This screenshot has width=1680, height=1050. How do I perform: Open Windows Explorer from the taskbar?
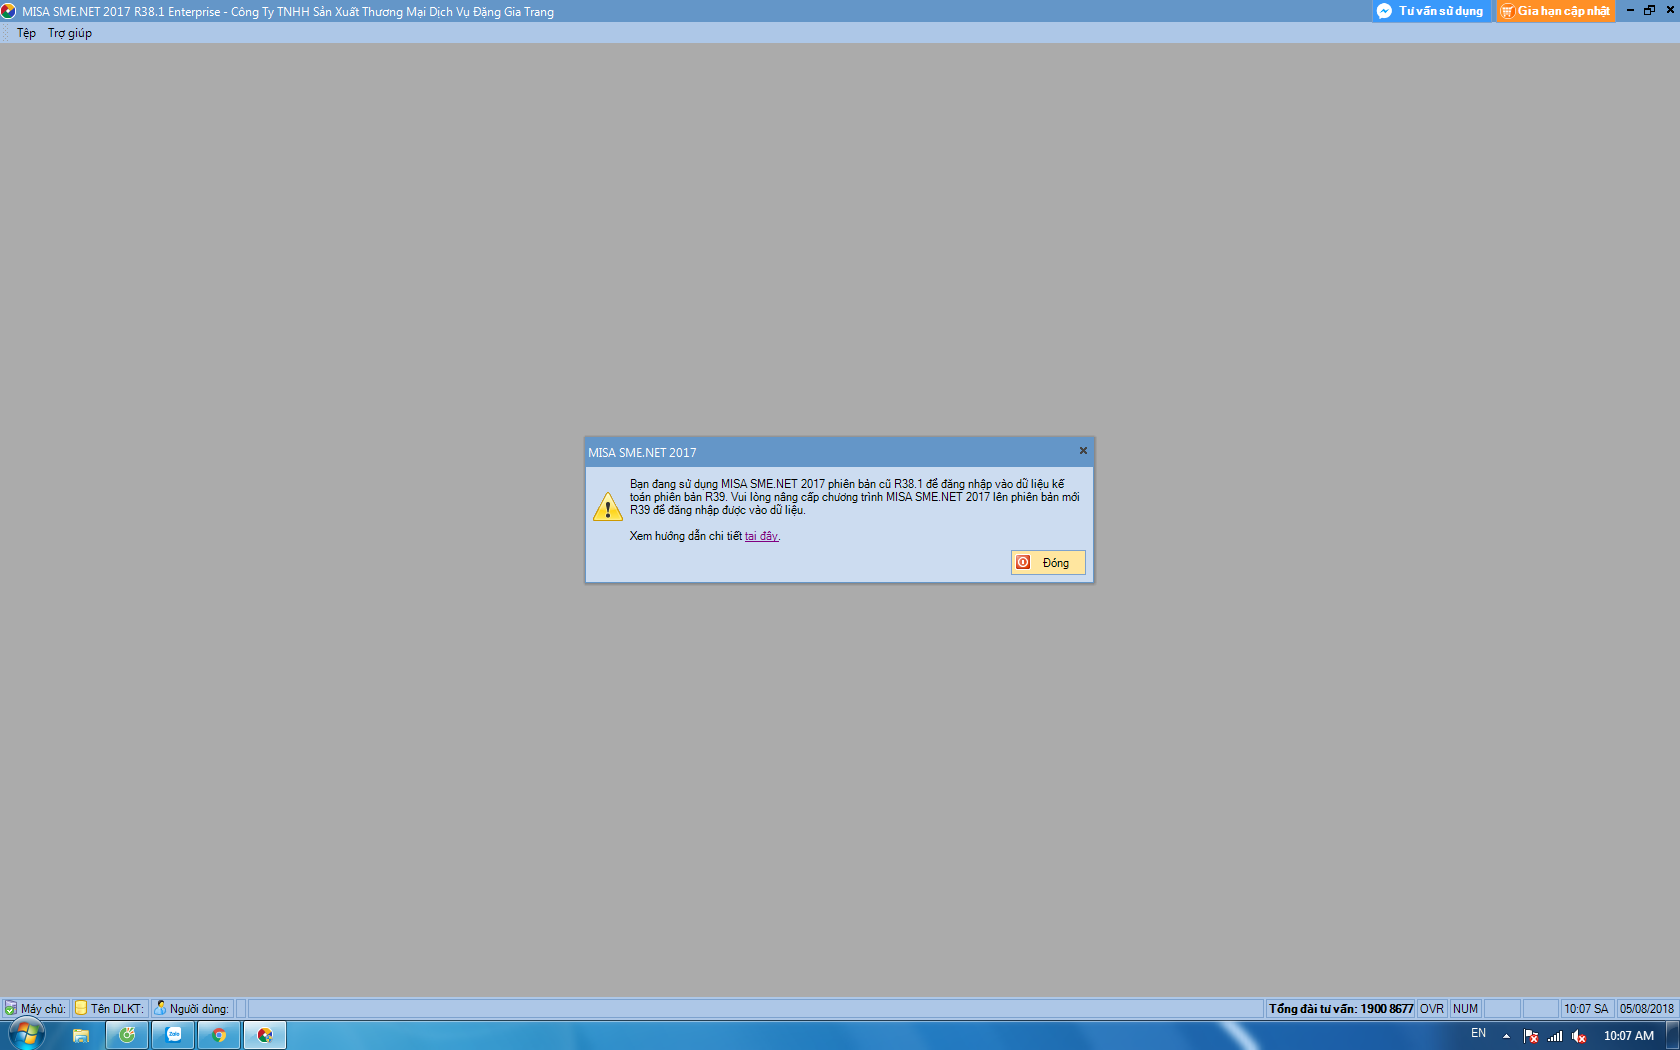coord(81,1035)
